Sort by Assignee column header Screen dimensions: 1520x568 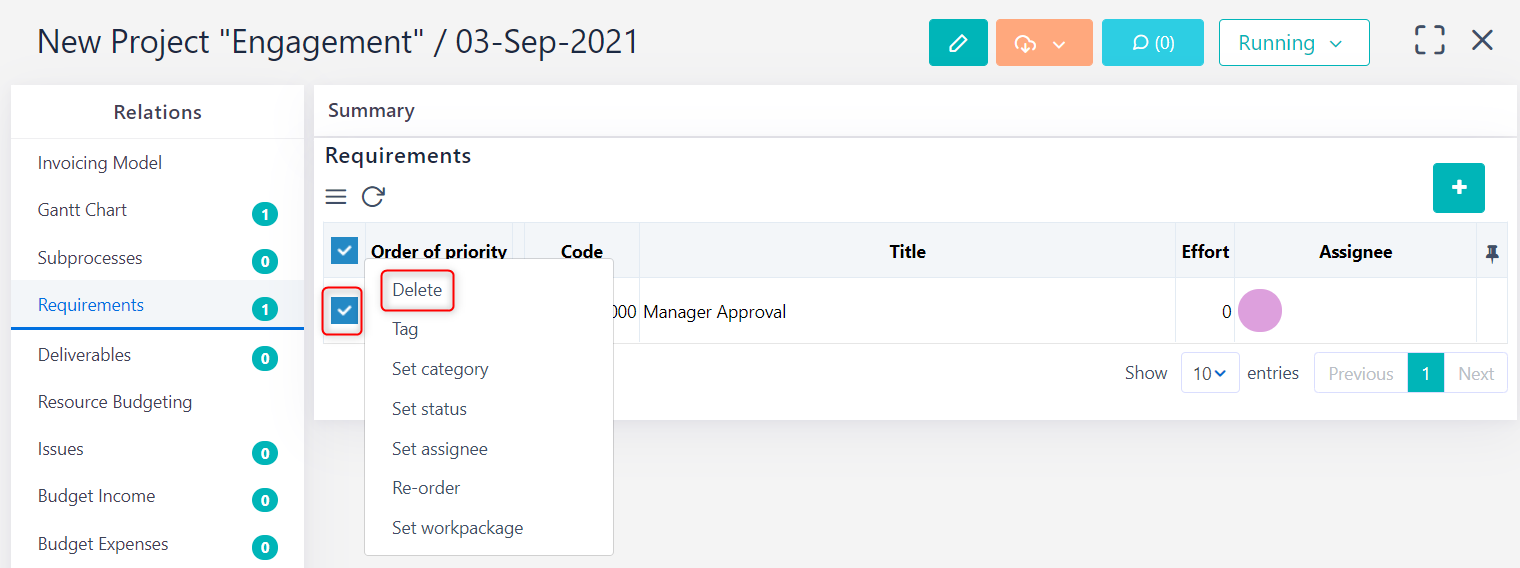click(x=1355, y=252)
